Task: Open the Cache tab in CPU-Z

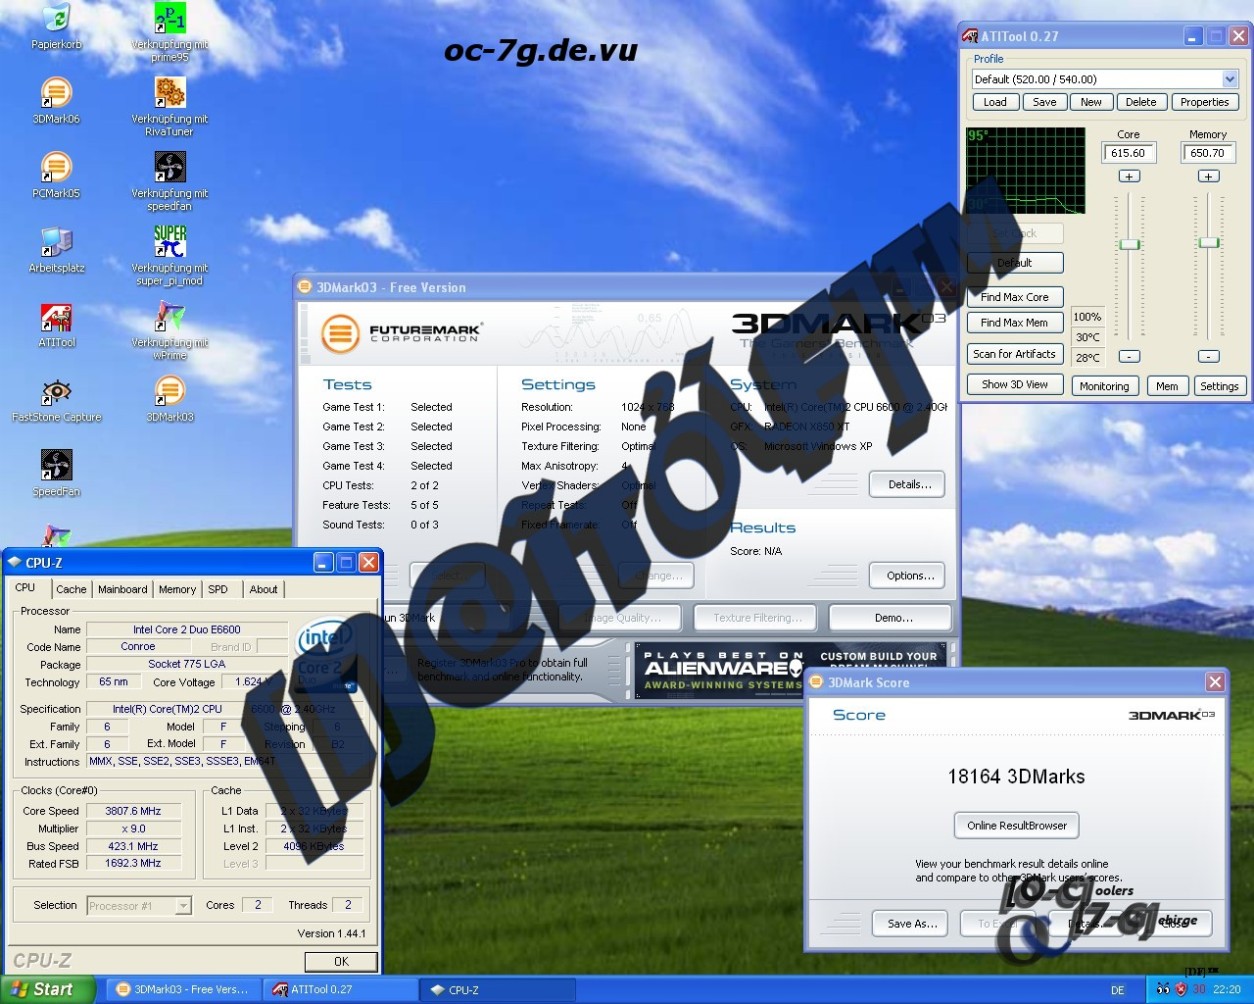Action: coord(71,590)
